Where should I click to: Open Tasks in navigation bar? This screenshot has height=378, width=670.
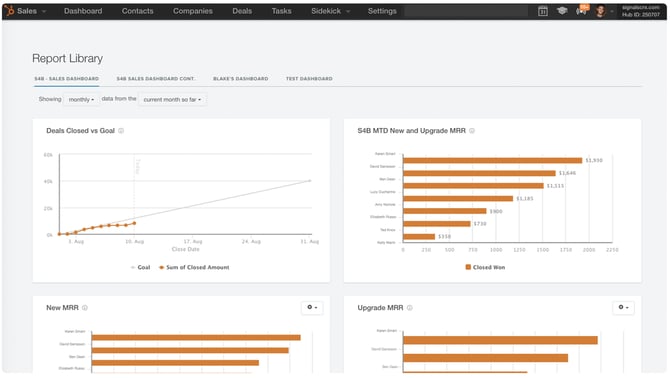point(281,11)
